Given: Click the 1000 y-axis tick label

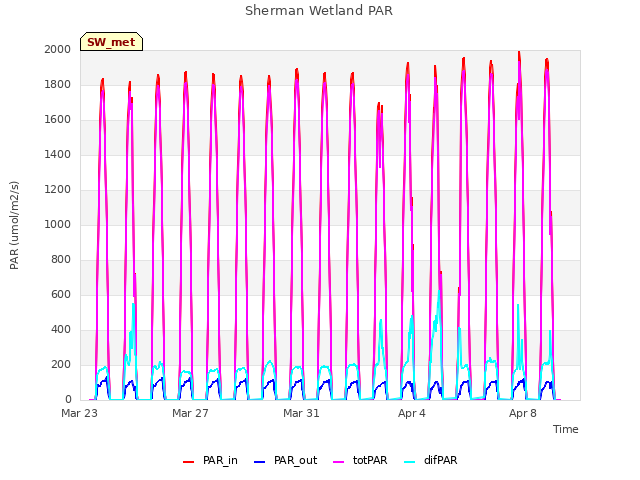Looking at the screenshot, I should 58,224.
